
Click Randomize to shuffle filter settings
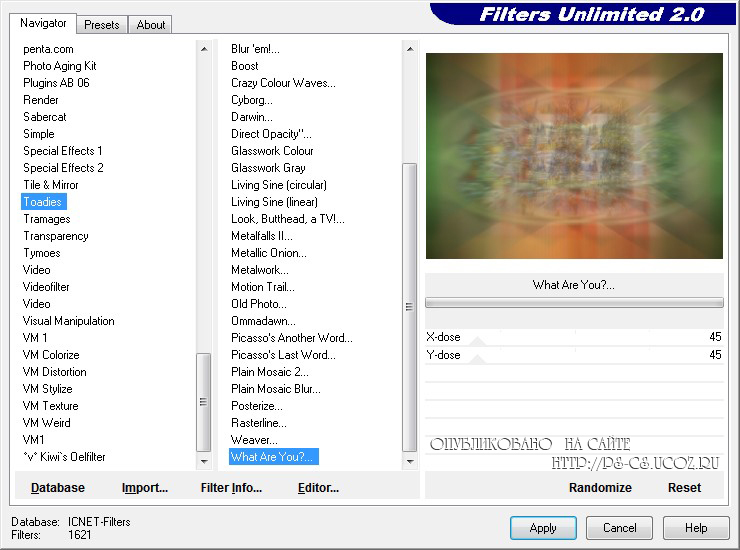pos(600,488)
